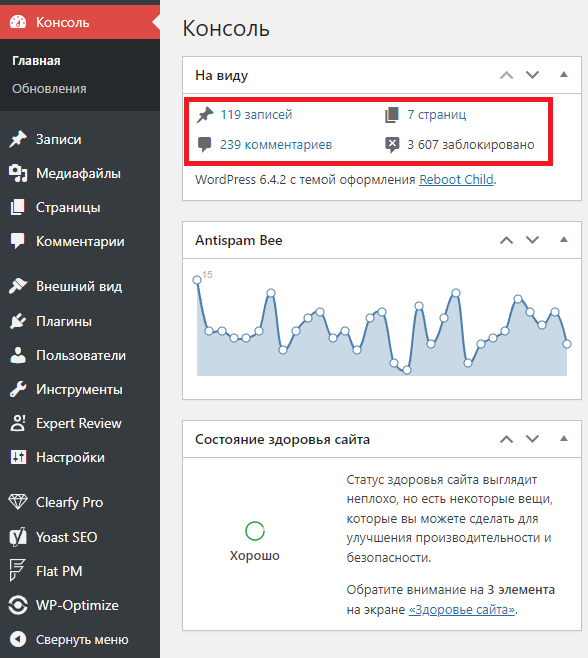Toggle the Состояние здоровья сайта panel triangle

tap(564, 439)
